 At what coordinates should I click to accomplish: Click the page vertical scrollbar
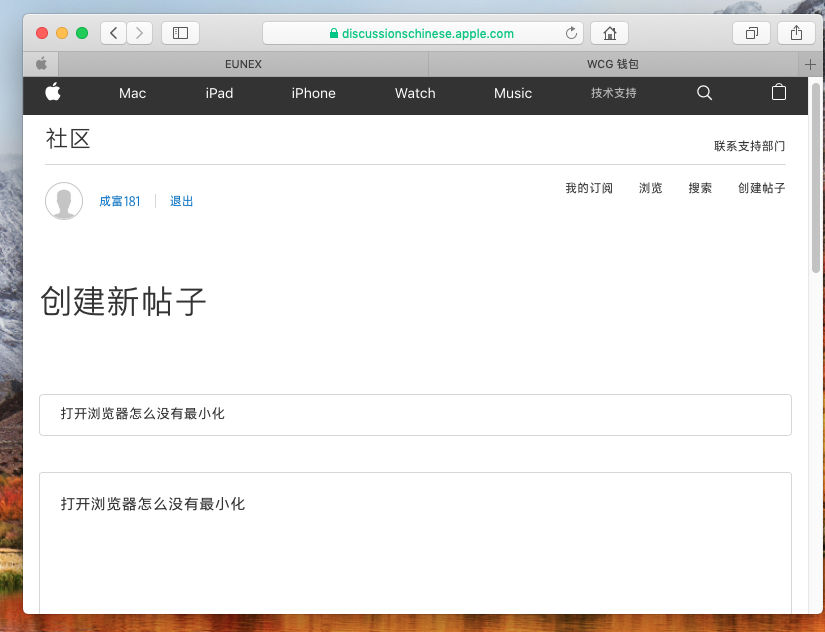coord(816,180)
